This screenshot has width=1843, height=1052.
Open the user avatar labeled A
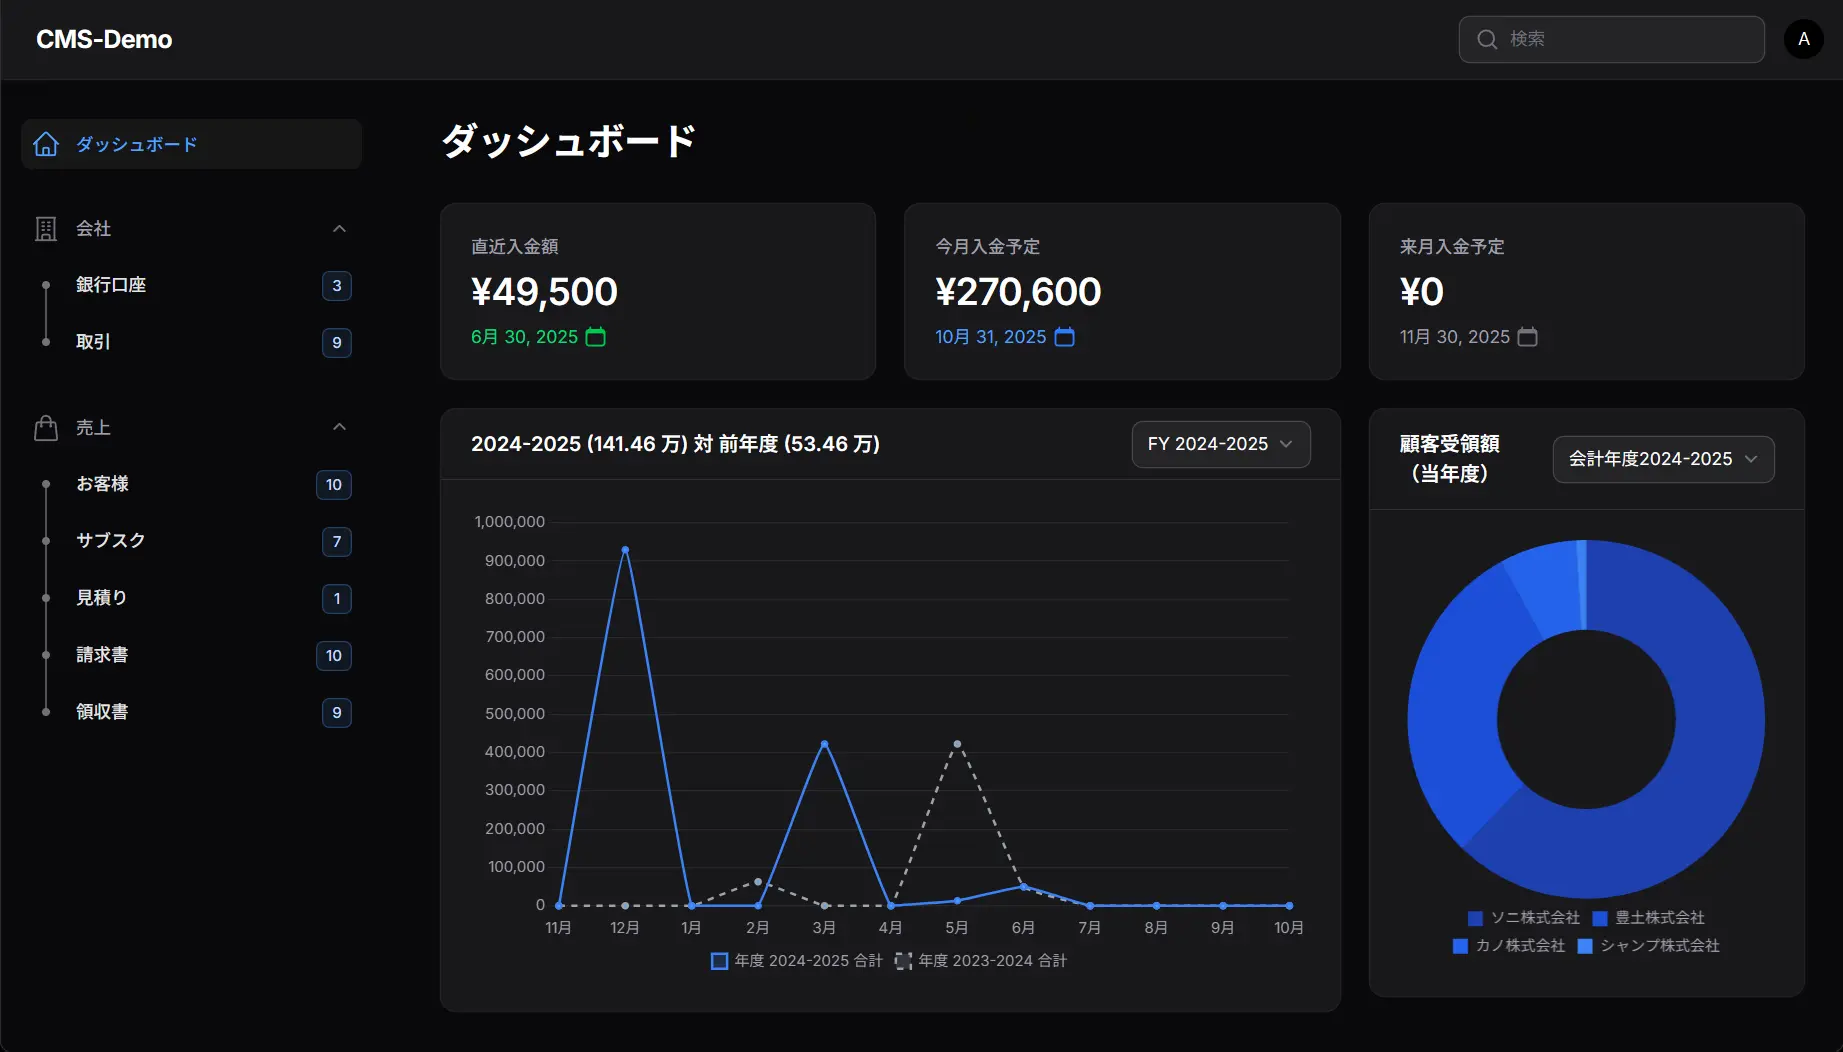pyautogui.click(x=1803, y=39)
